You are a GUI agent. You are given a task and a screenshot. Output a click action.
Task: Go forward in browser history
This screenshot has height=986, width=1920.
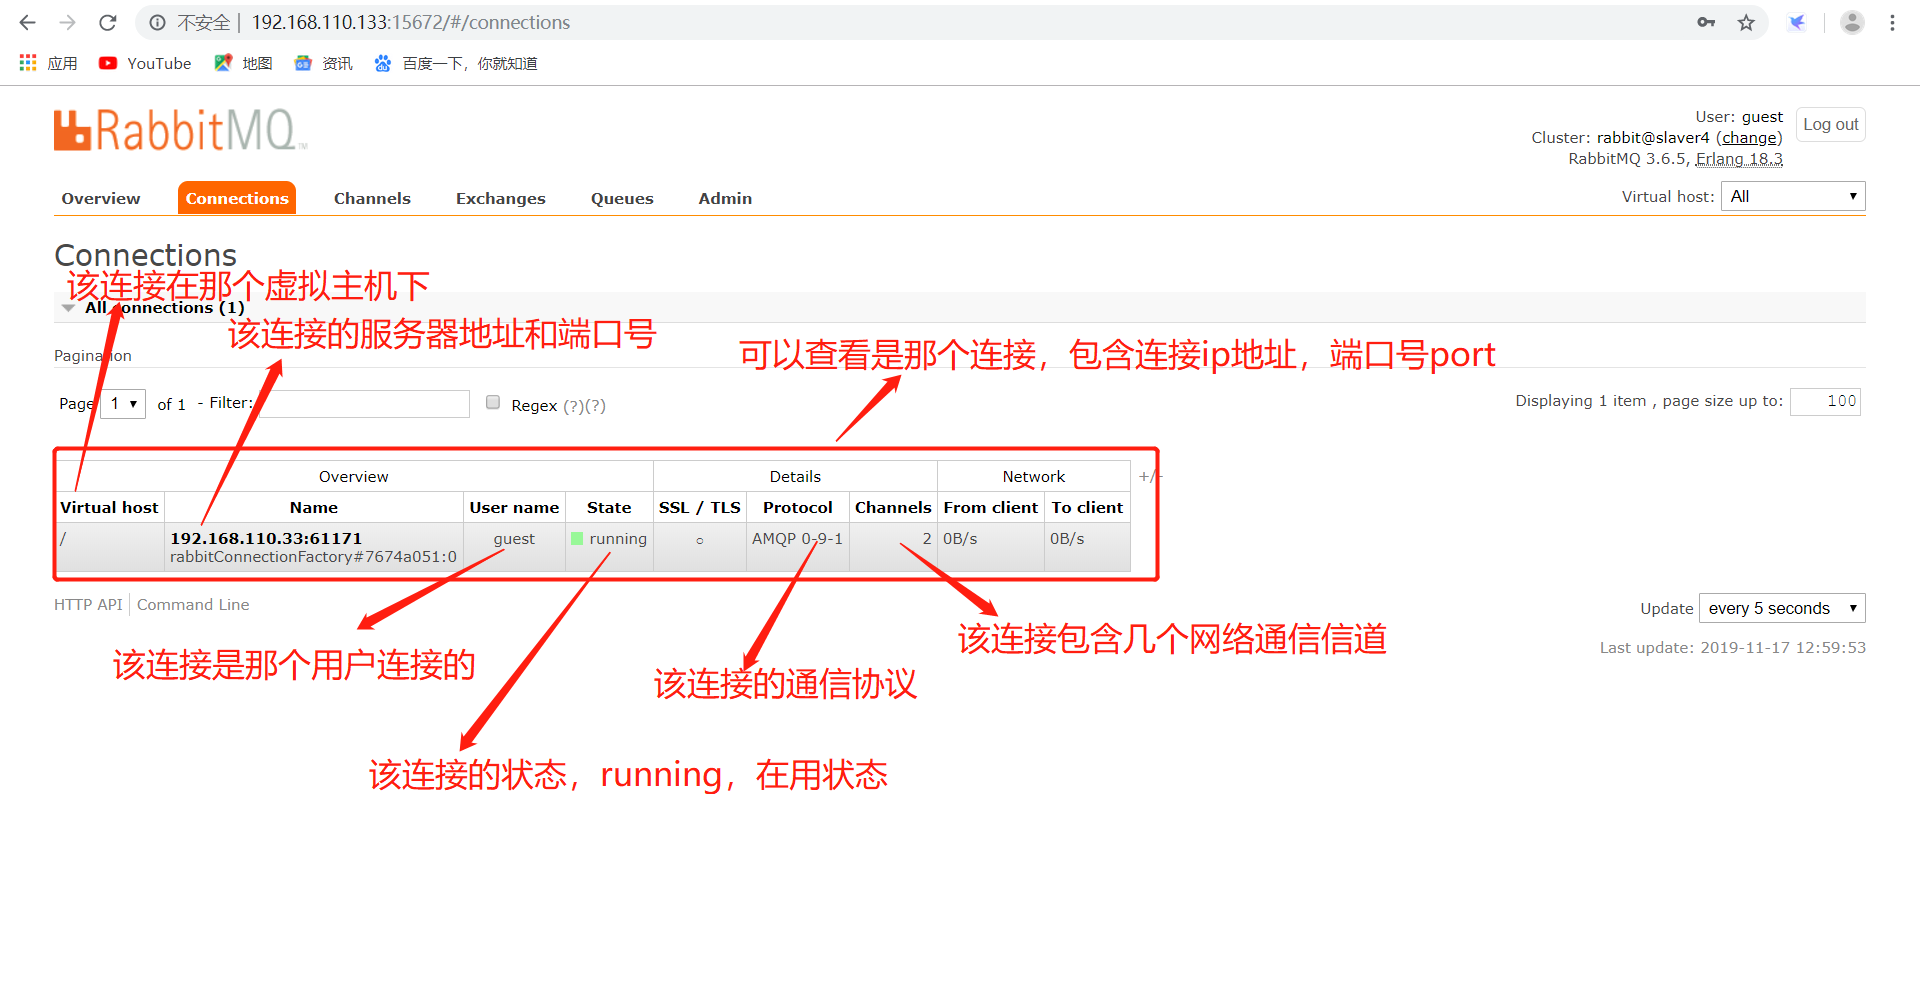click(67, 22)
